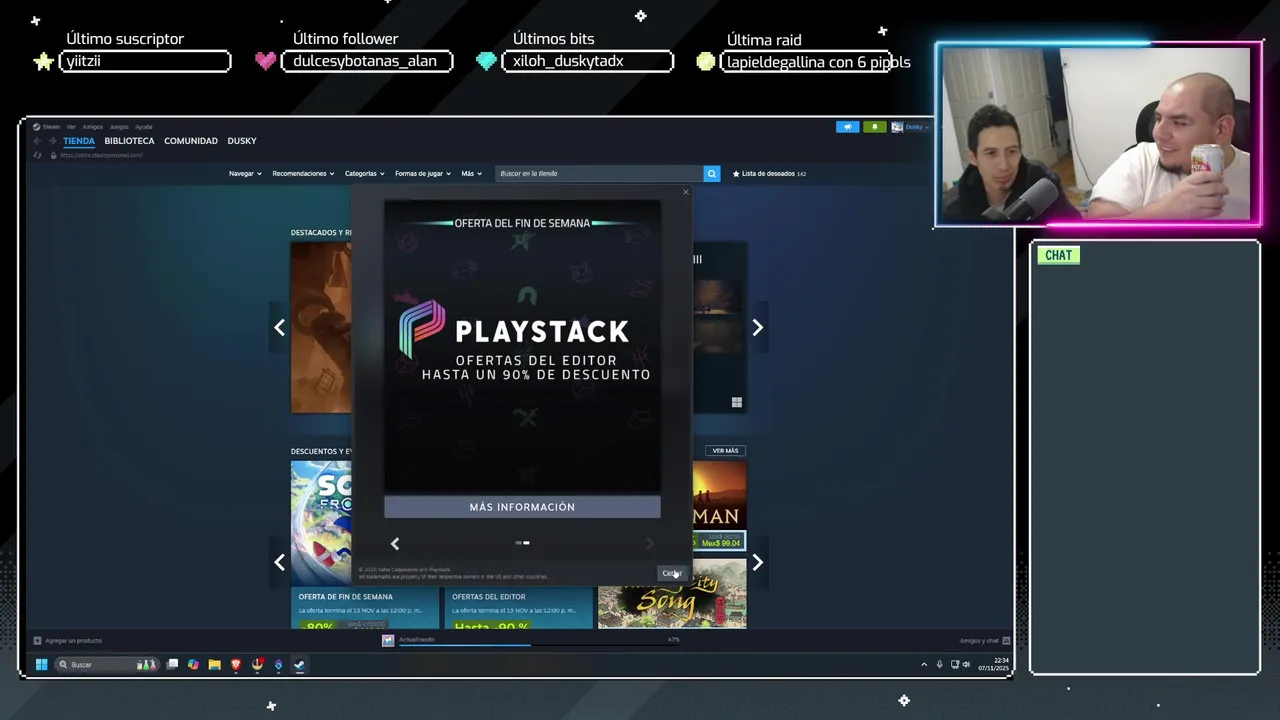This screenshot has height=720, width=1280.
Task: Open the City Song game thumbnail
Action: [x=672, y=594]
